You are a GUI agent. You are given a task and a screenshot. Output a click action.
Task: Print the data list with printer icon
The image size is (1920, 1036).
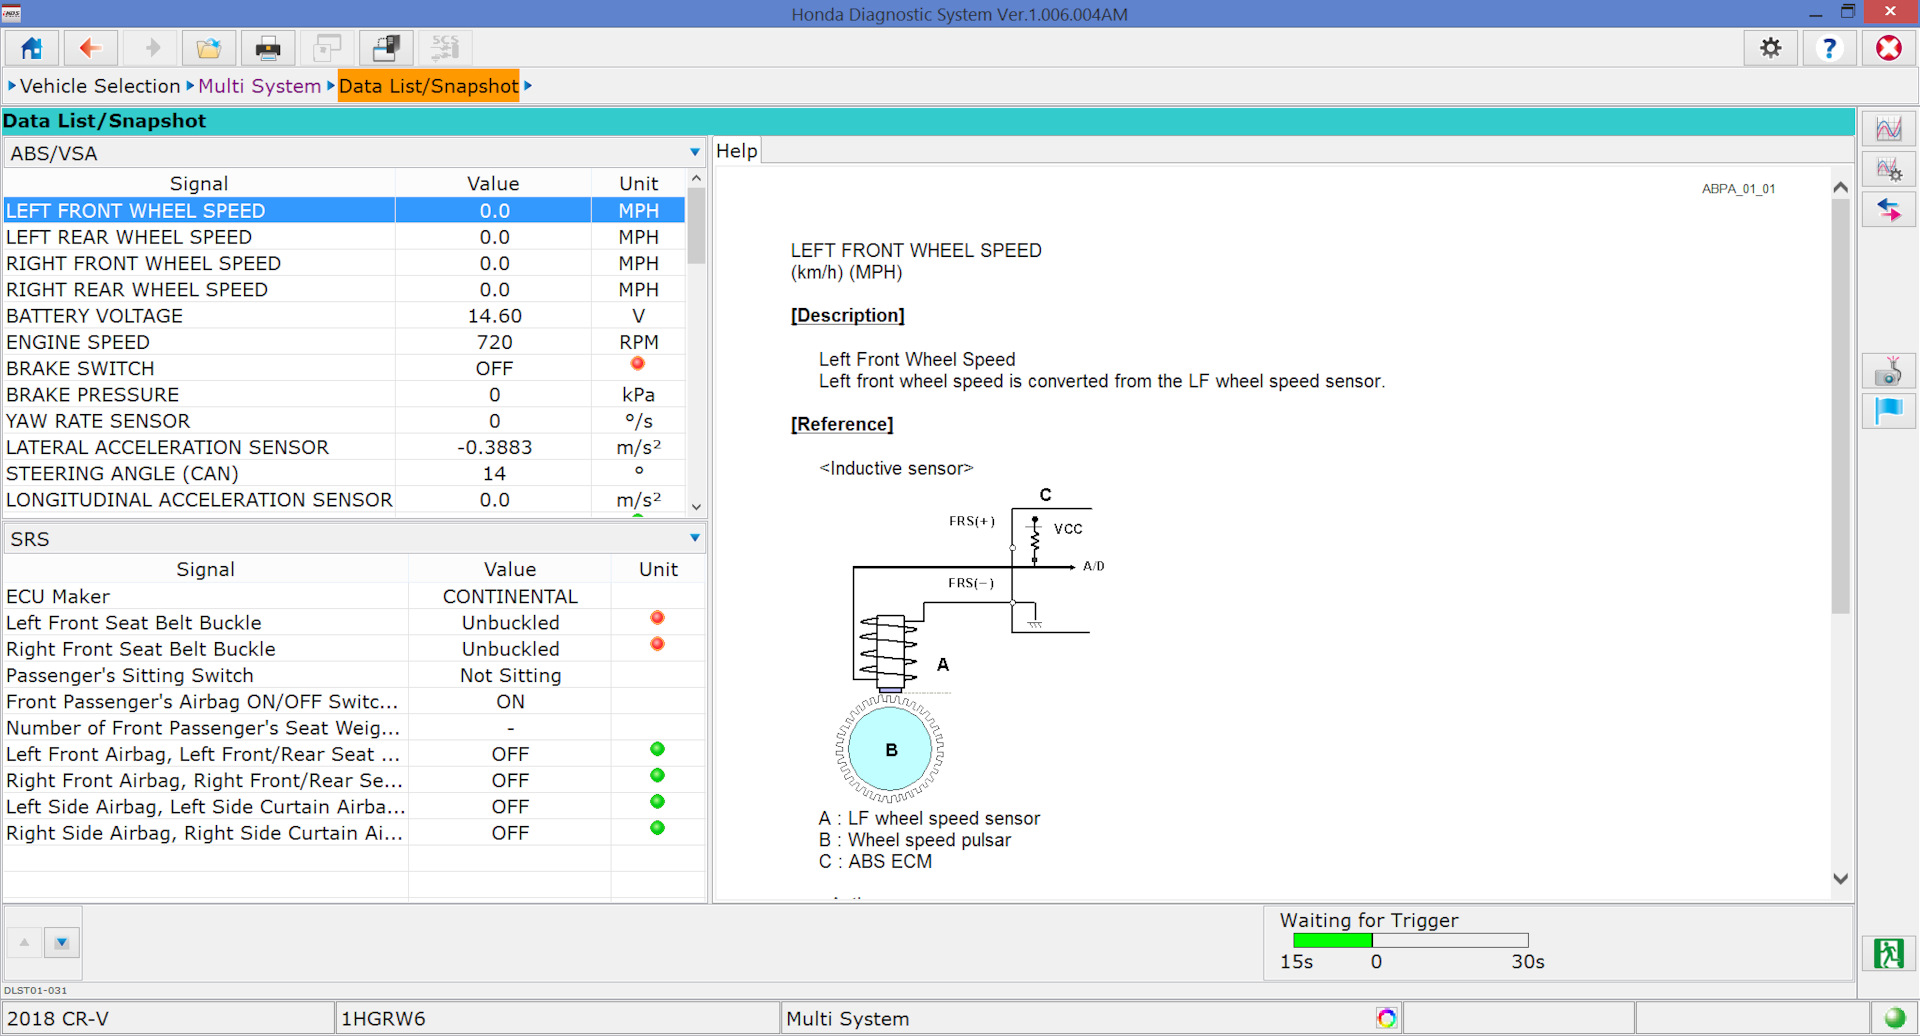click(x=268, y=48)
